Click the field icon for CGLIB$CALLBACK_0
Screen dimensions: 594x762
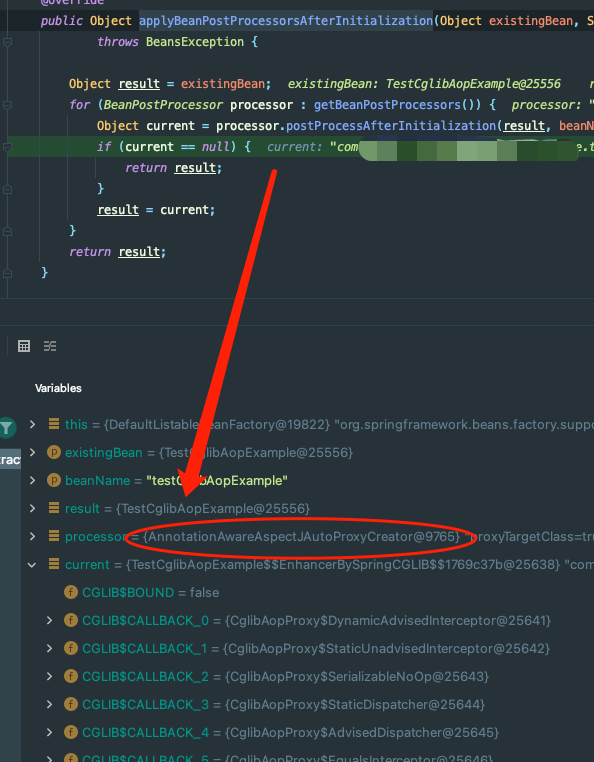pyautogui.click(x=71, y=621)
